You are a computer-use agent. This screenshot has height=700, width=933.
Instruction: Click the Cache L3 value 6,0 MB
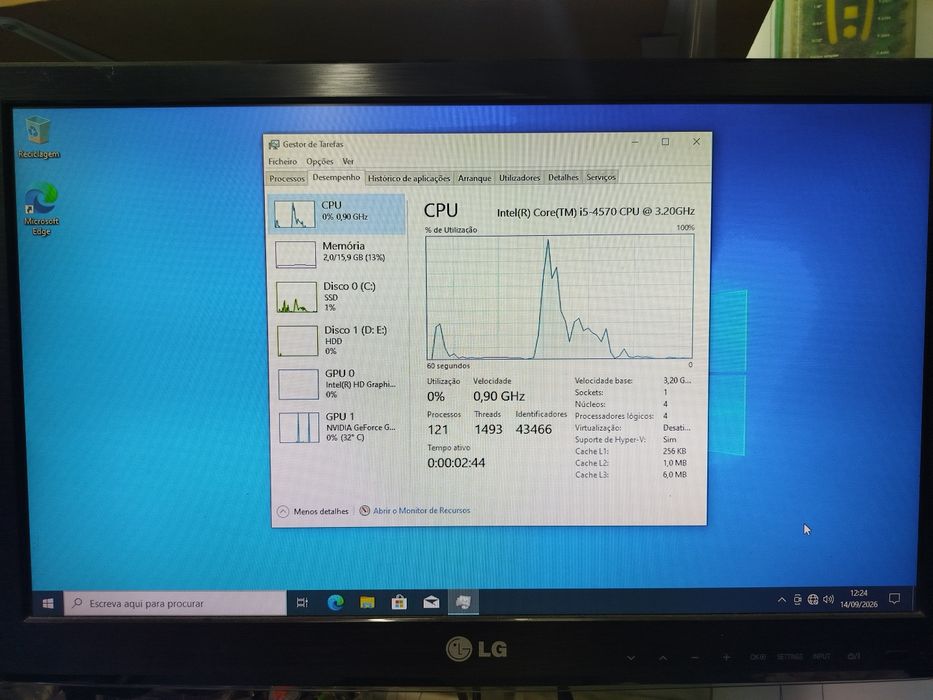[675, 474]
